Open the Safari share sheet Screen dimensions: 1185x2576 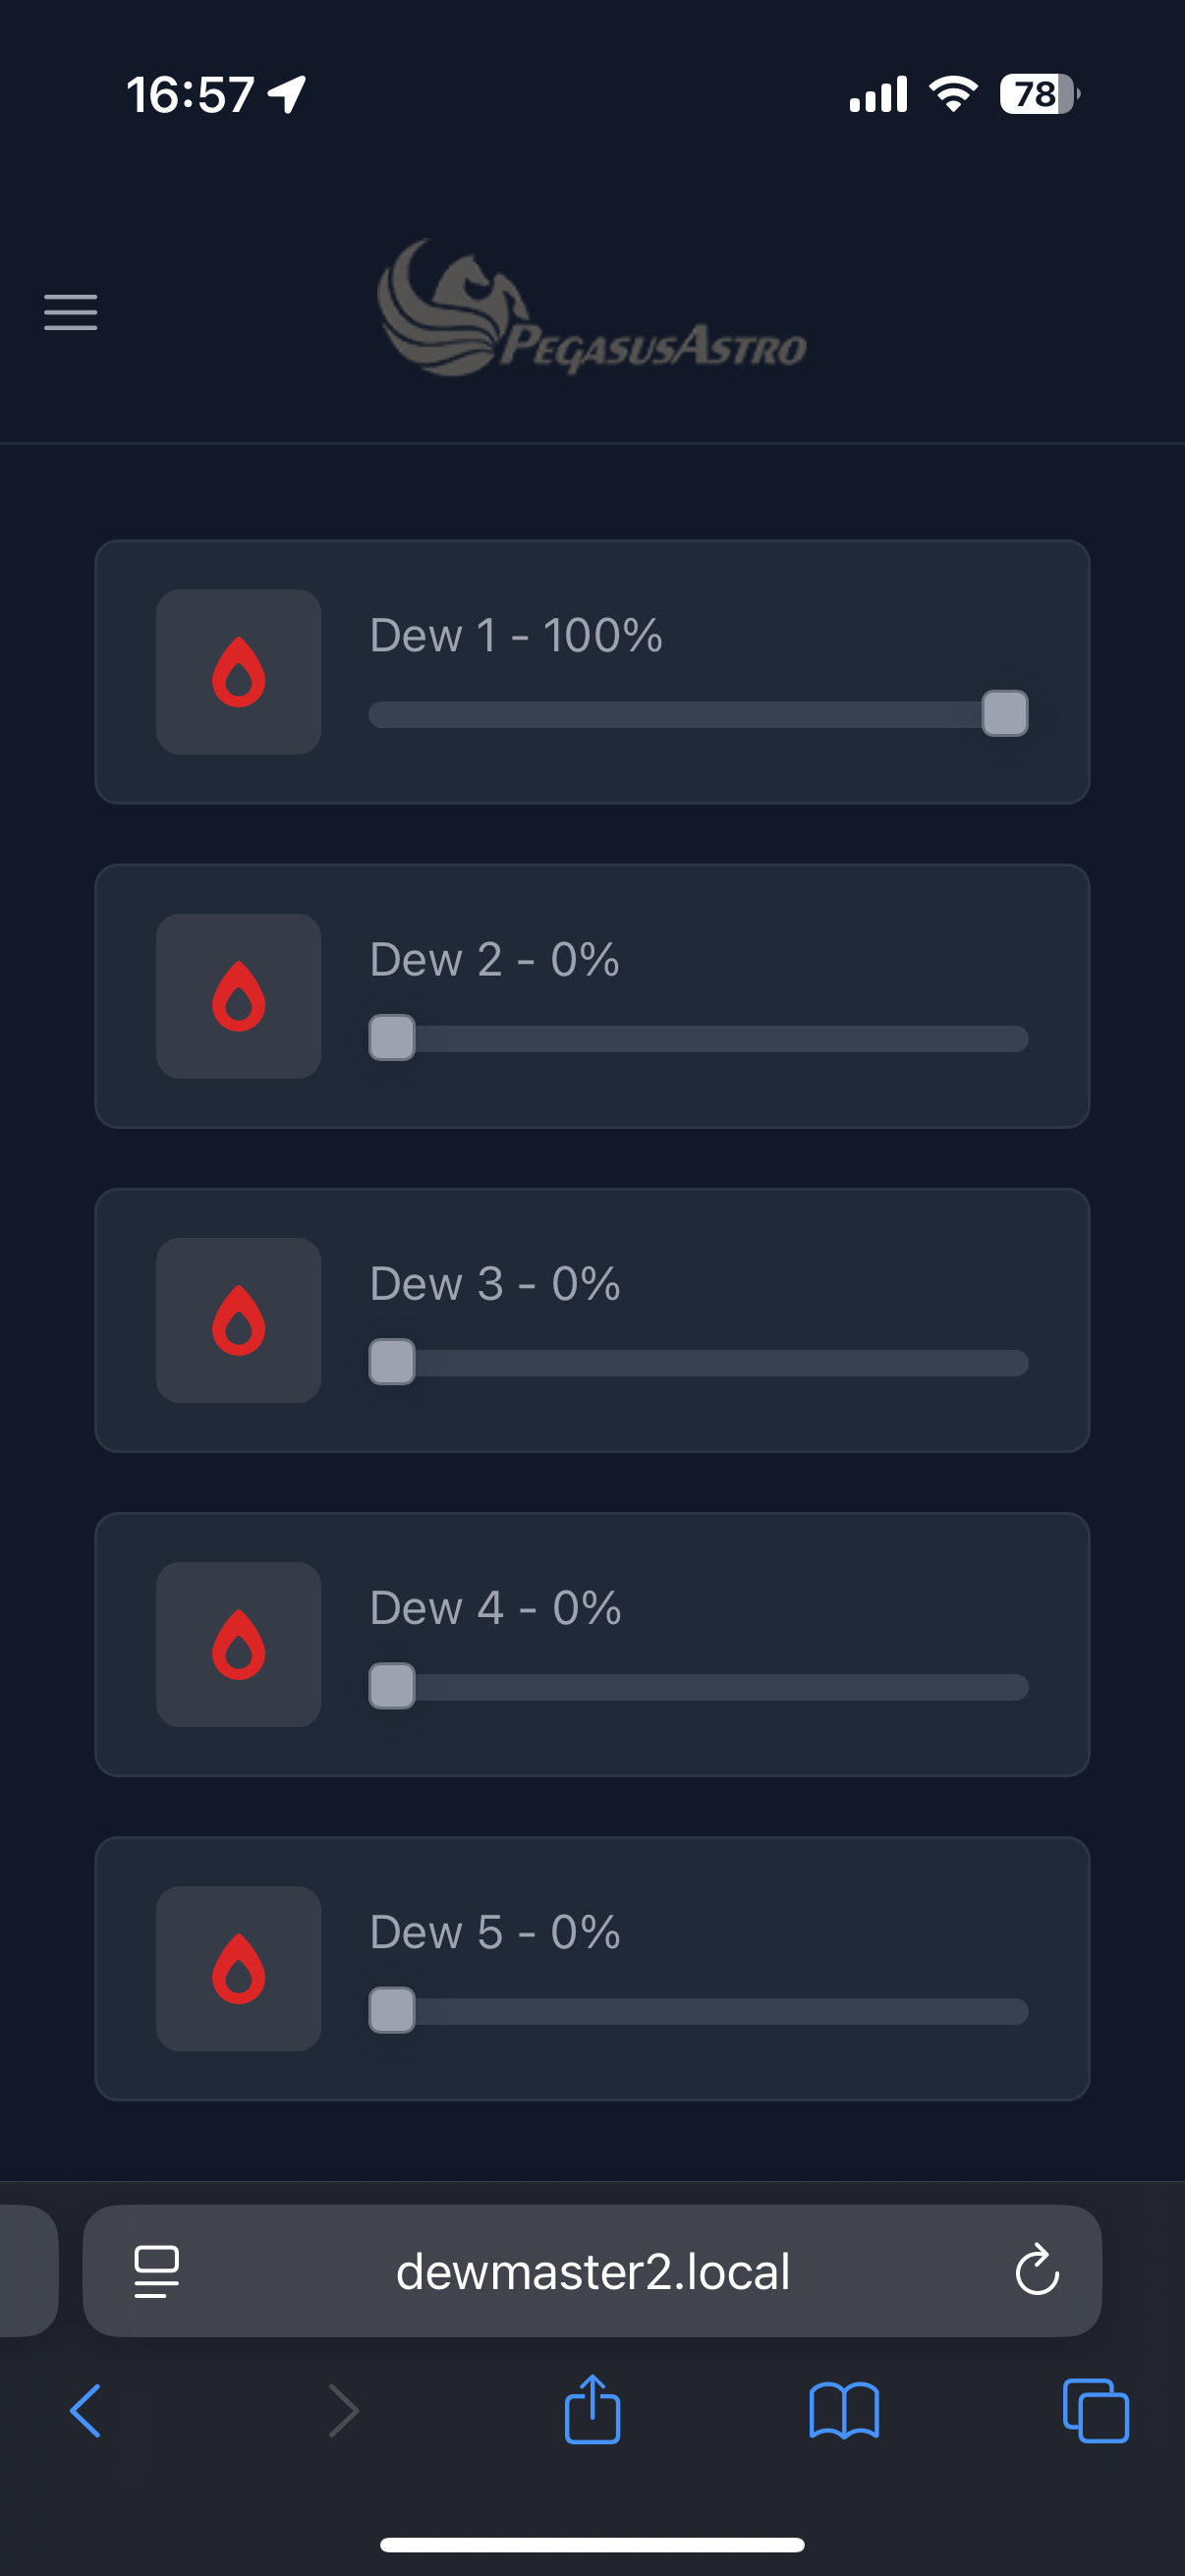tap(592, 2410)
